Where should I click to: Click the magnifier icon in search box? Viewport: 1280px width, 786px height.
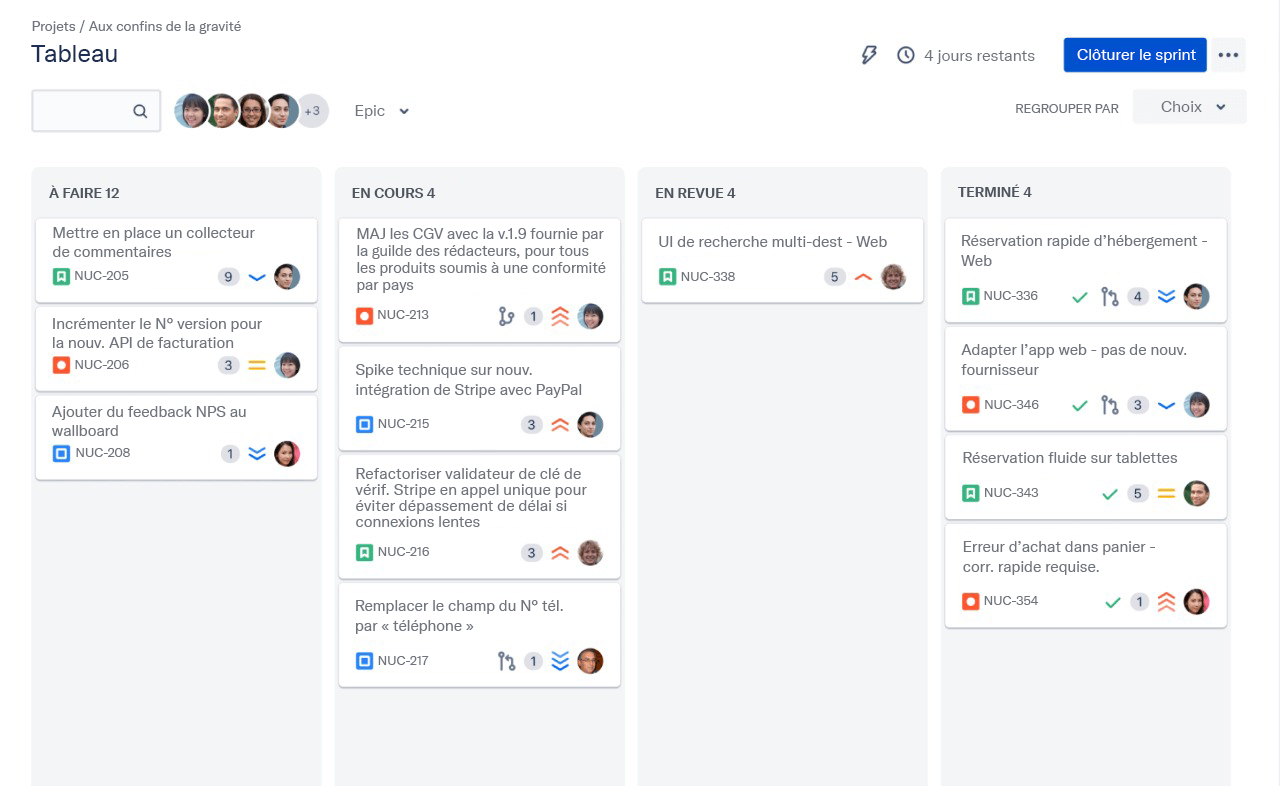[x=140, y=111]
